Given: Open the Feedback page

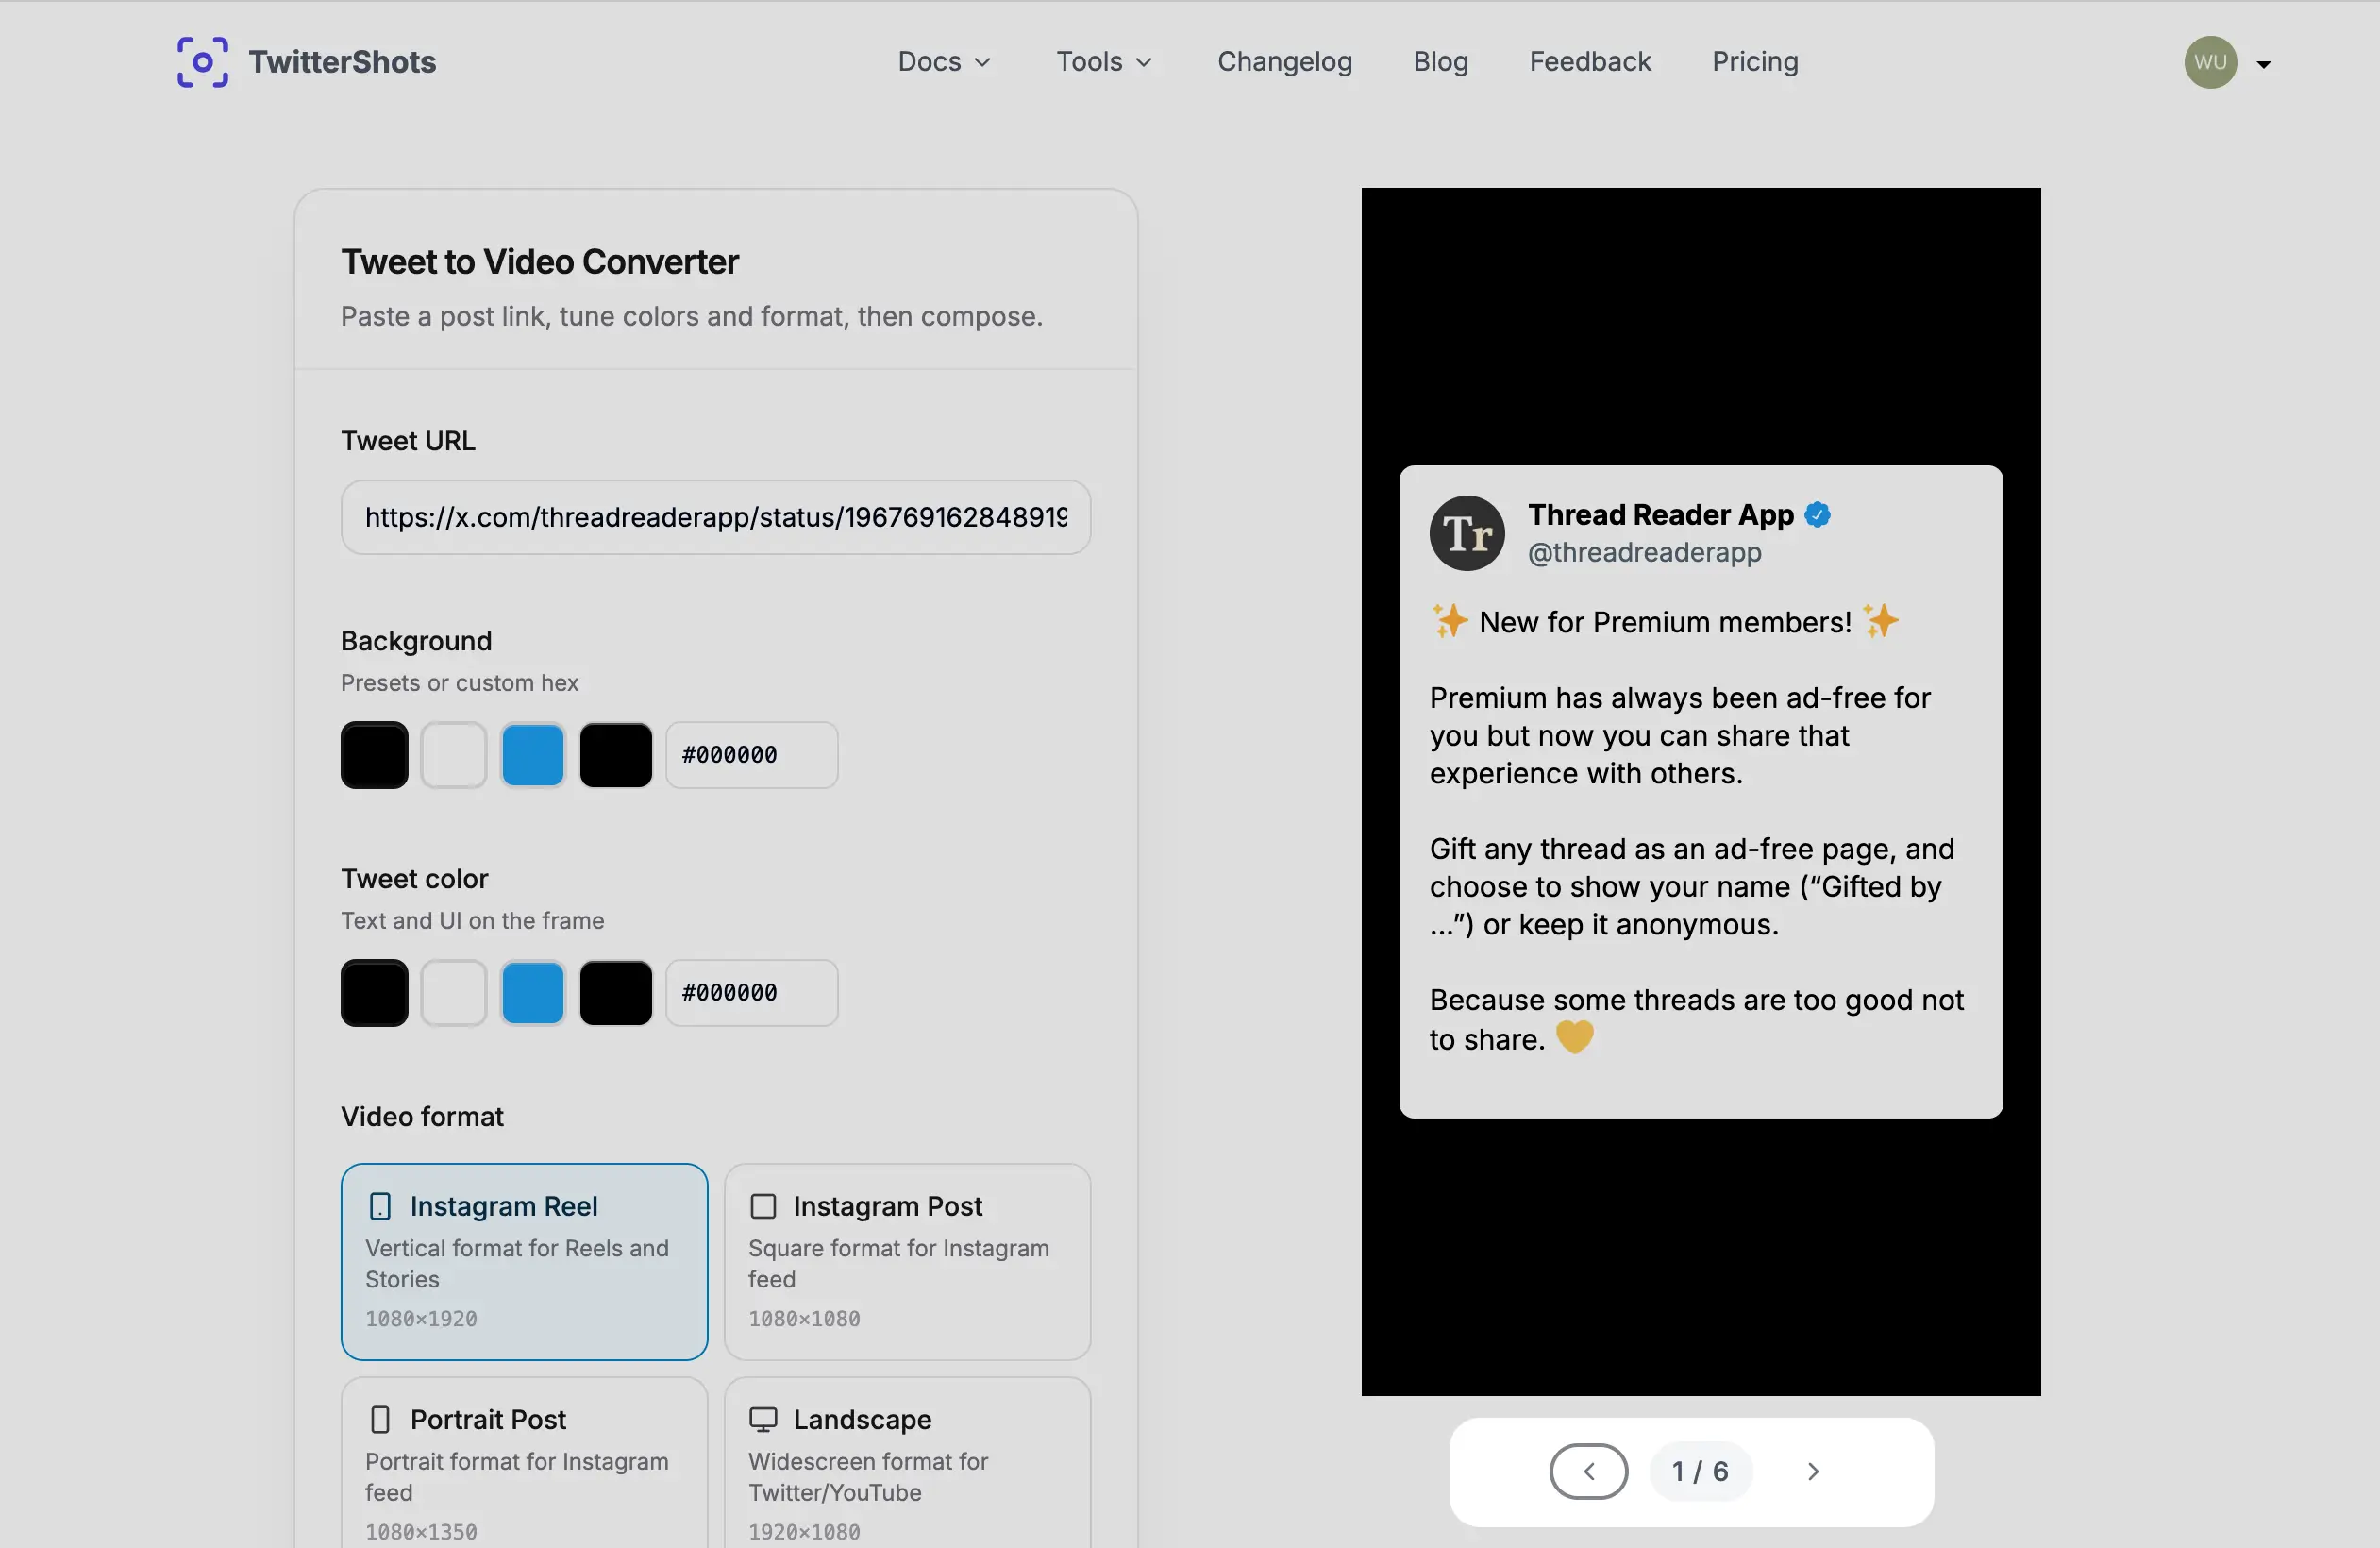Looking at the screenshot, I should [x=1590, y=62].
